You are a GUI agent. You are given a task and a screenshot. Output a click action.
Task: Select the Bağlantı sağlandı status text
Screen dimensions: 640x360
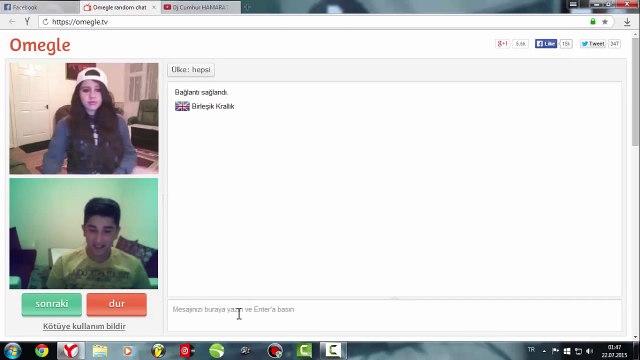click(201, 92)
